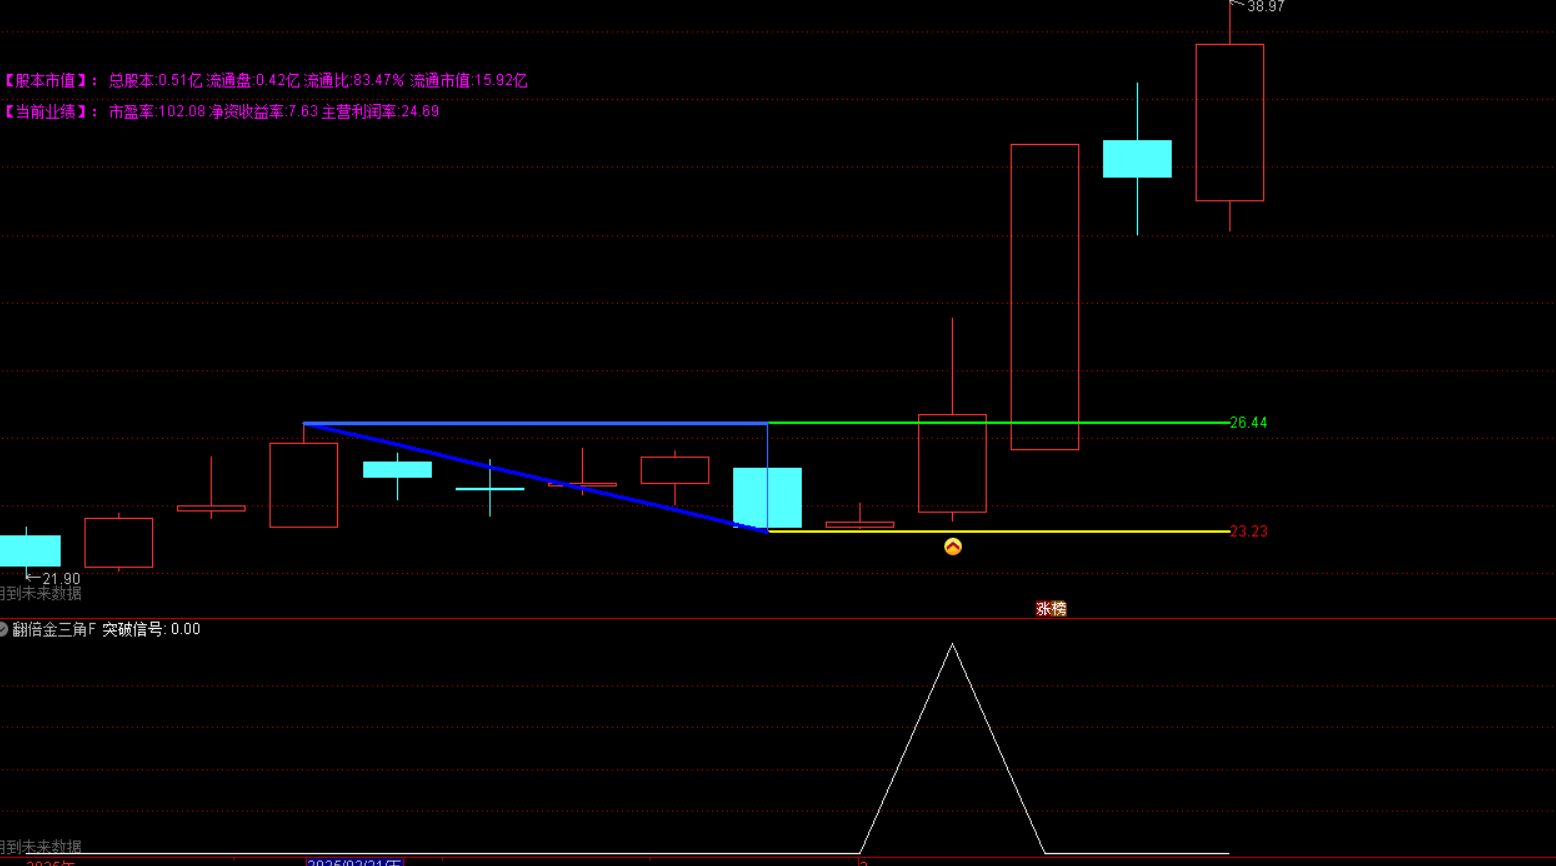Click the 股本市值 info line
The width and height of the screenshot is (1556, 866).
pos(265,81)
